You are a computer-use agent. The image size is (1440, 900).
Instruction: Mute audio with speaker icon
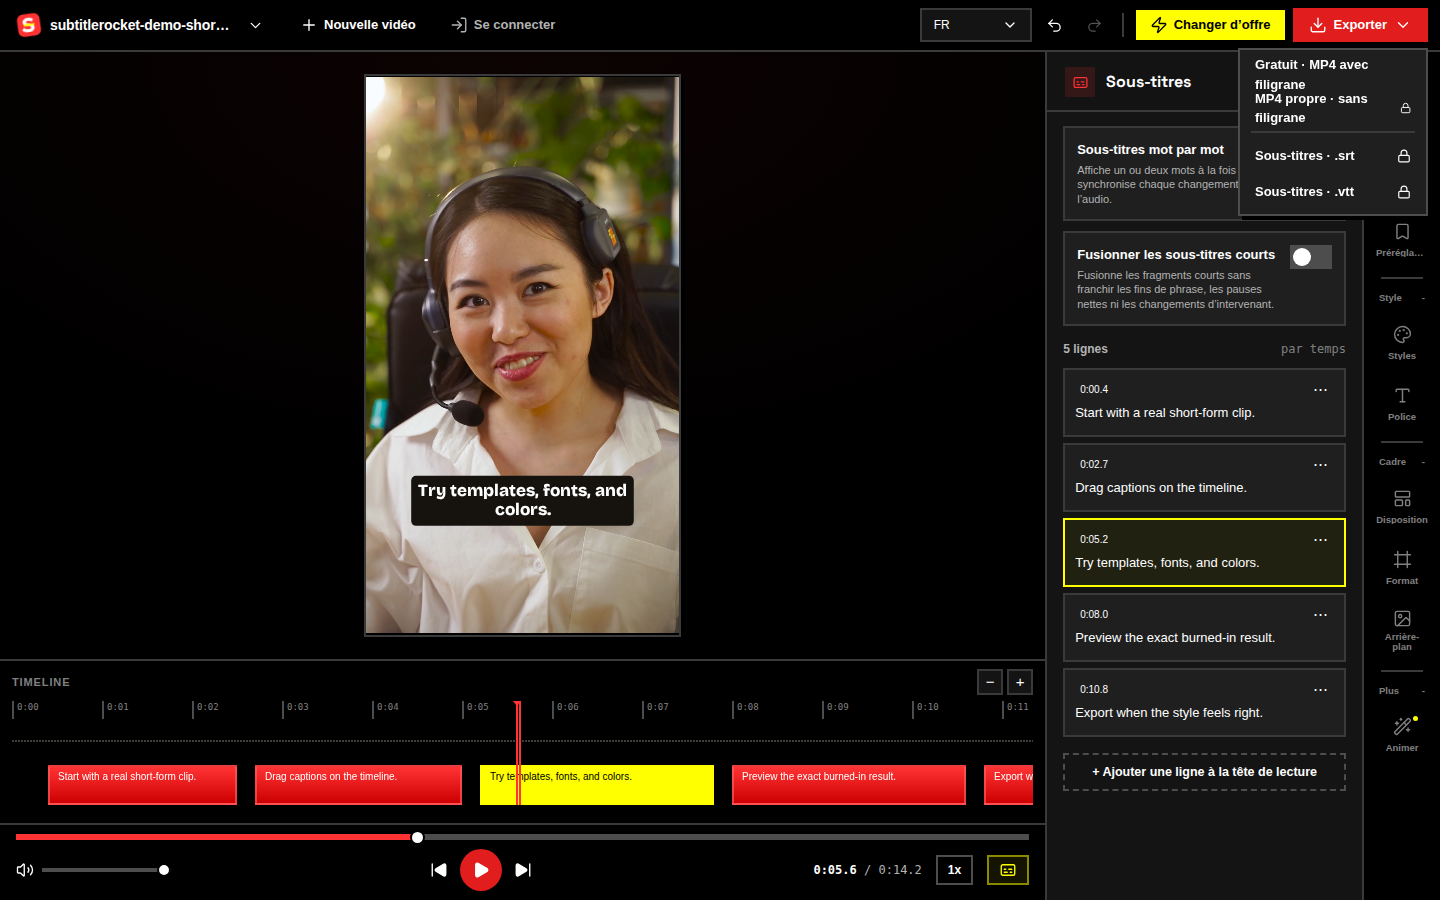point(25,870)
